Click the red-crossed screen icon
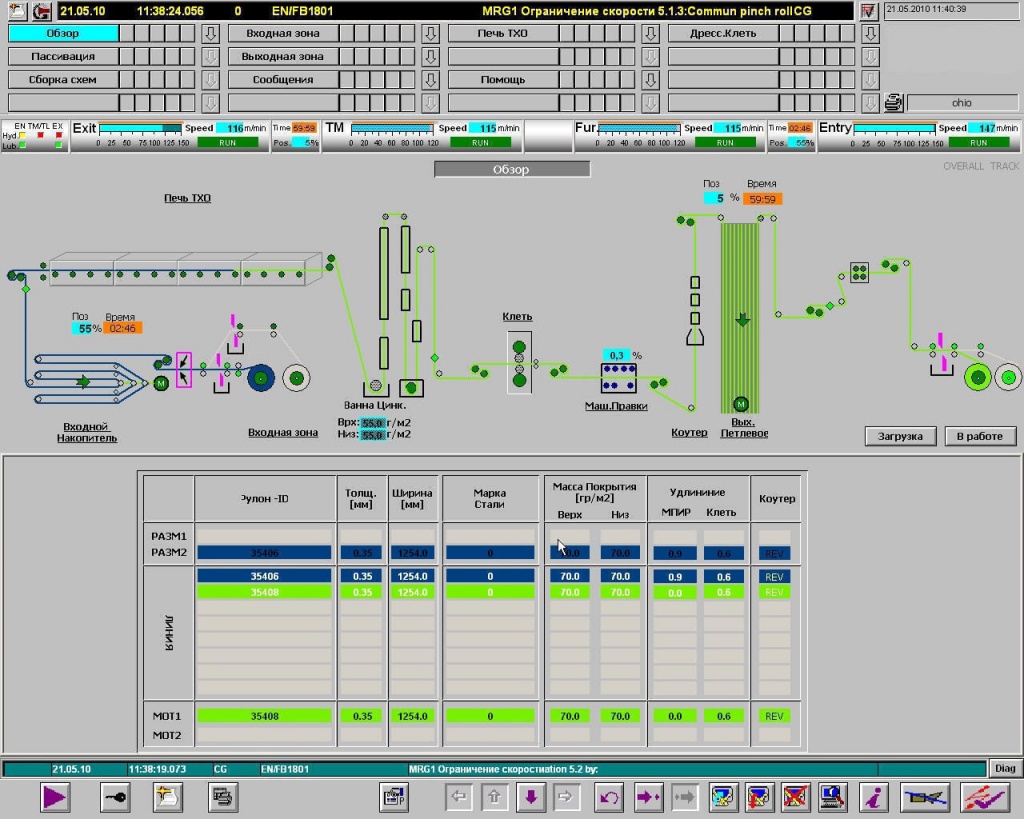The image size is (1024, 819). [x=795, y=797]
